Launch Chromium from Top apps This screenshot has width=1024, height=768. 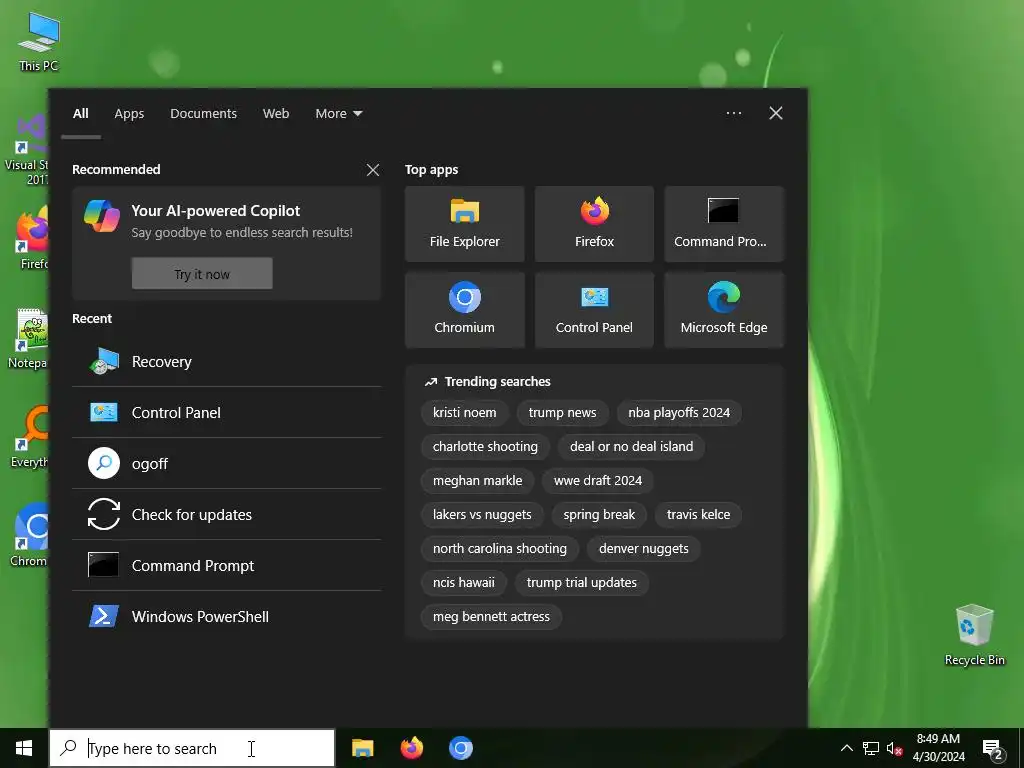464,310
